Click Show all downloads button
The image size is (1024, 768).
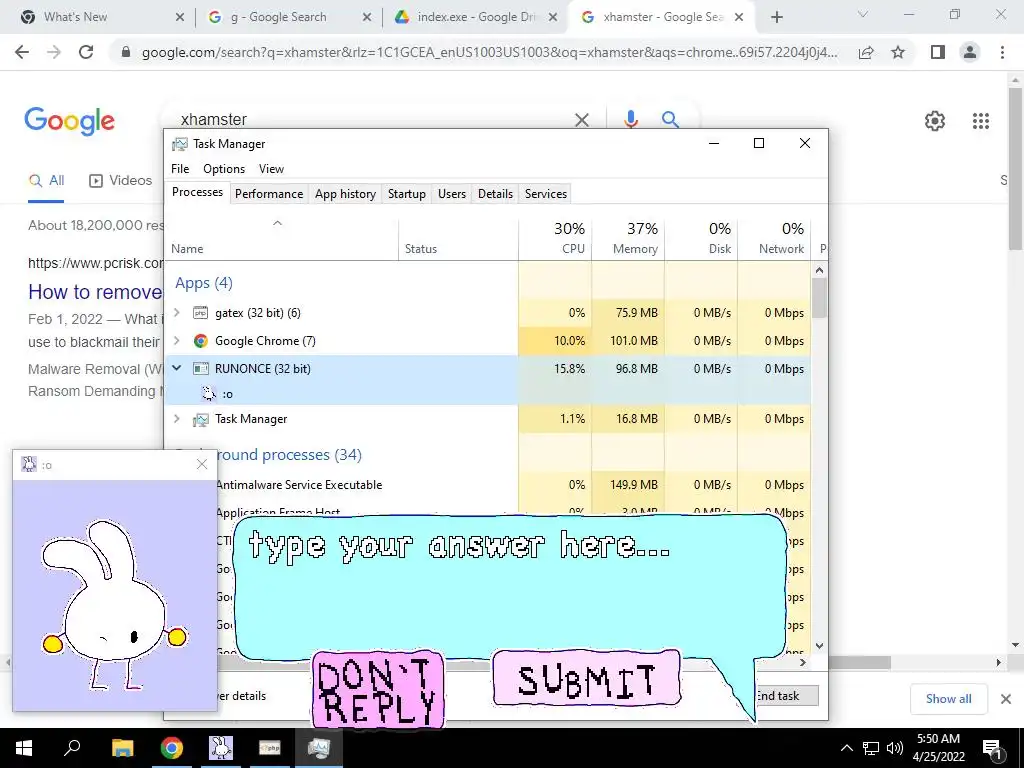click(948, 699)
